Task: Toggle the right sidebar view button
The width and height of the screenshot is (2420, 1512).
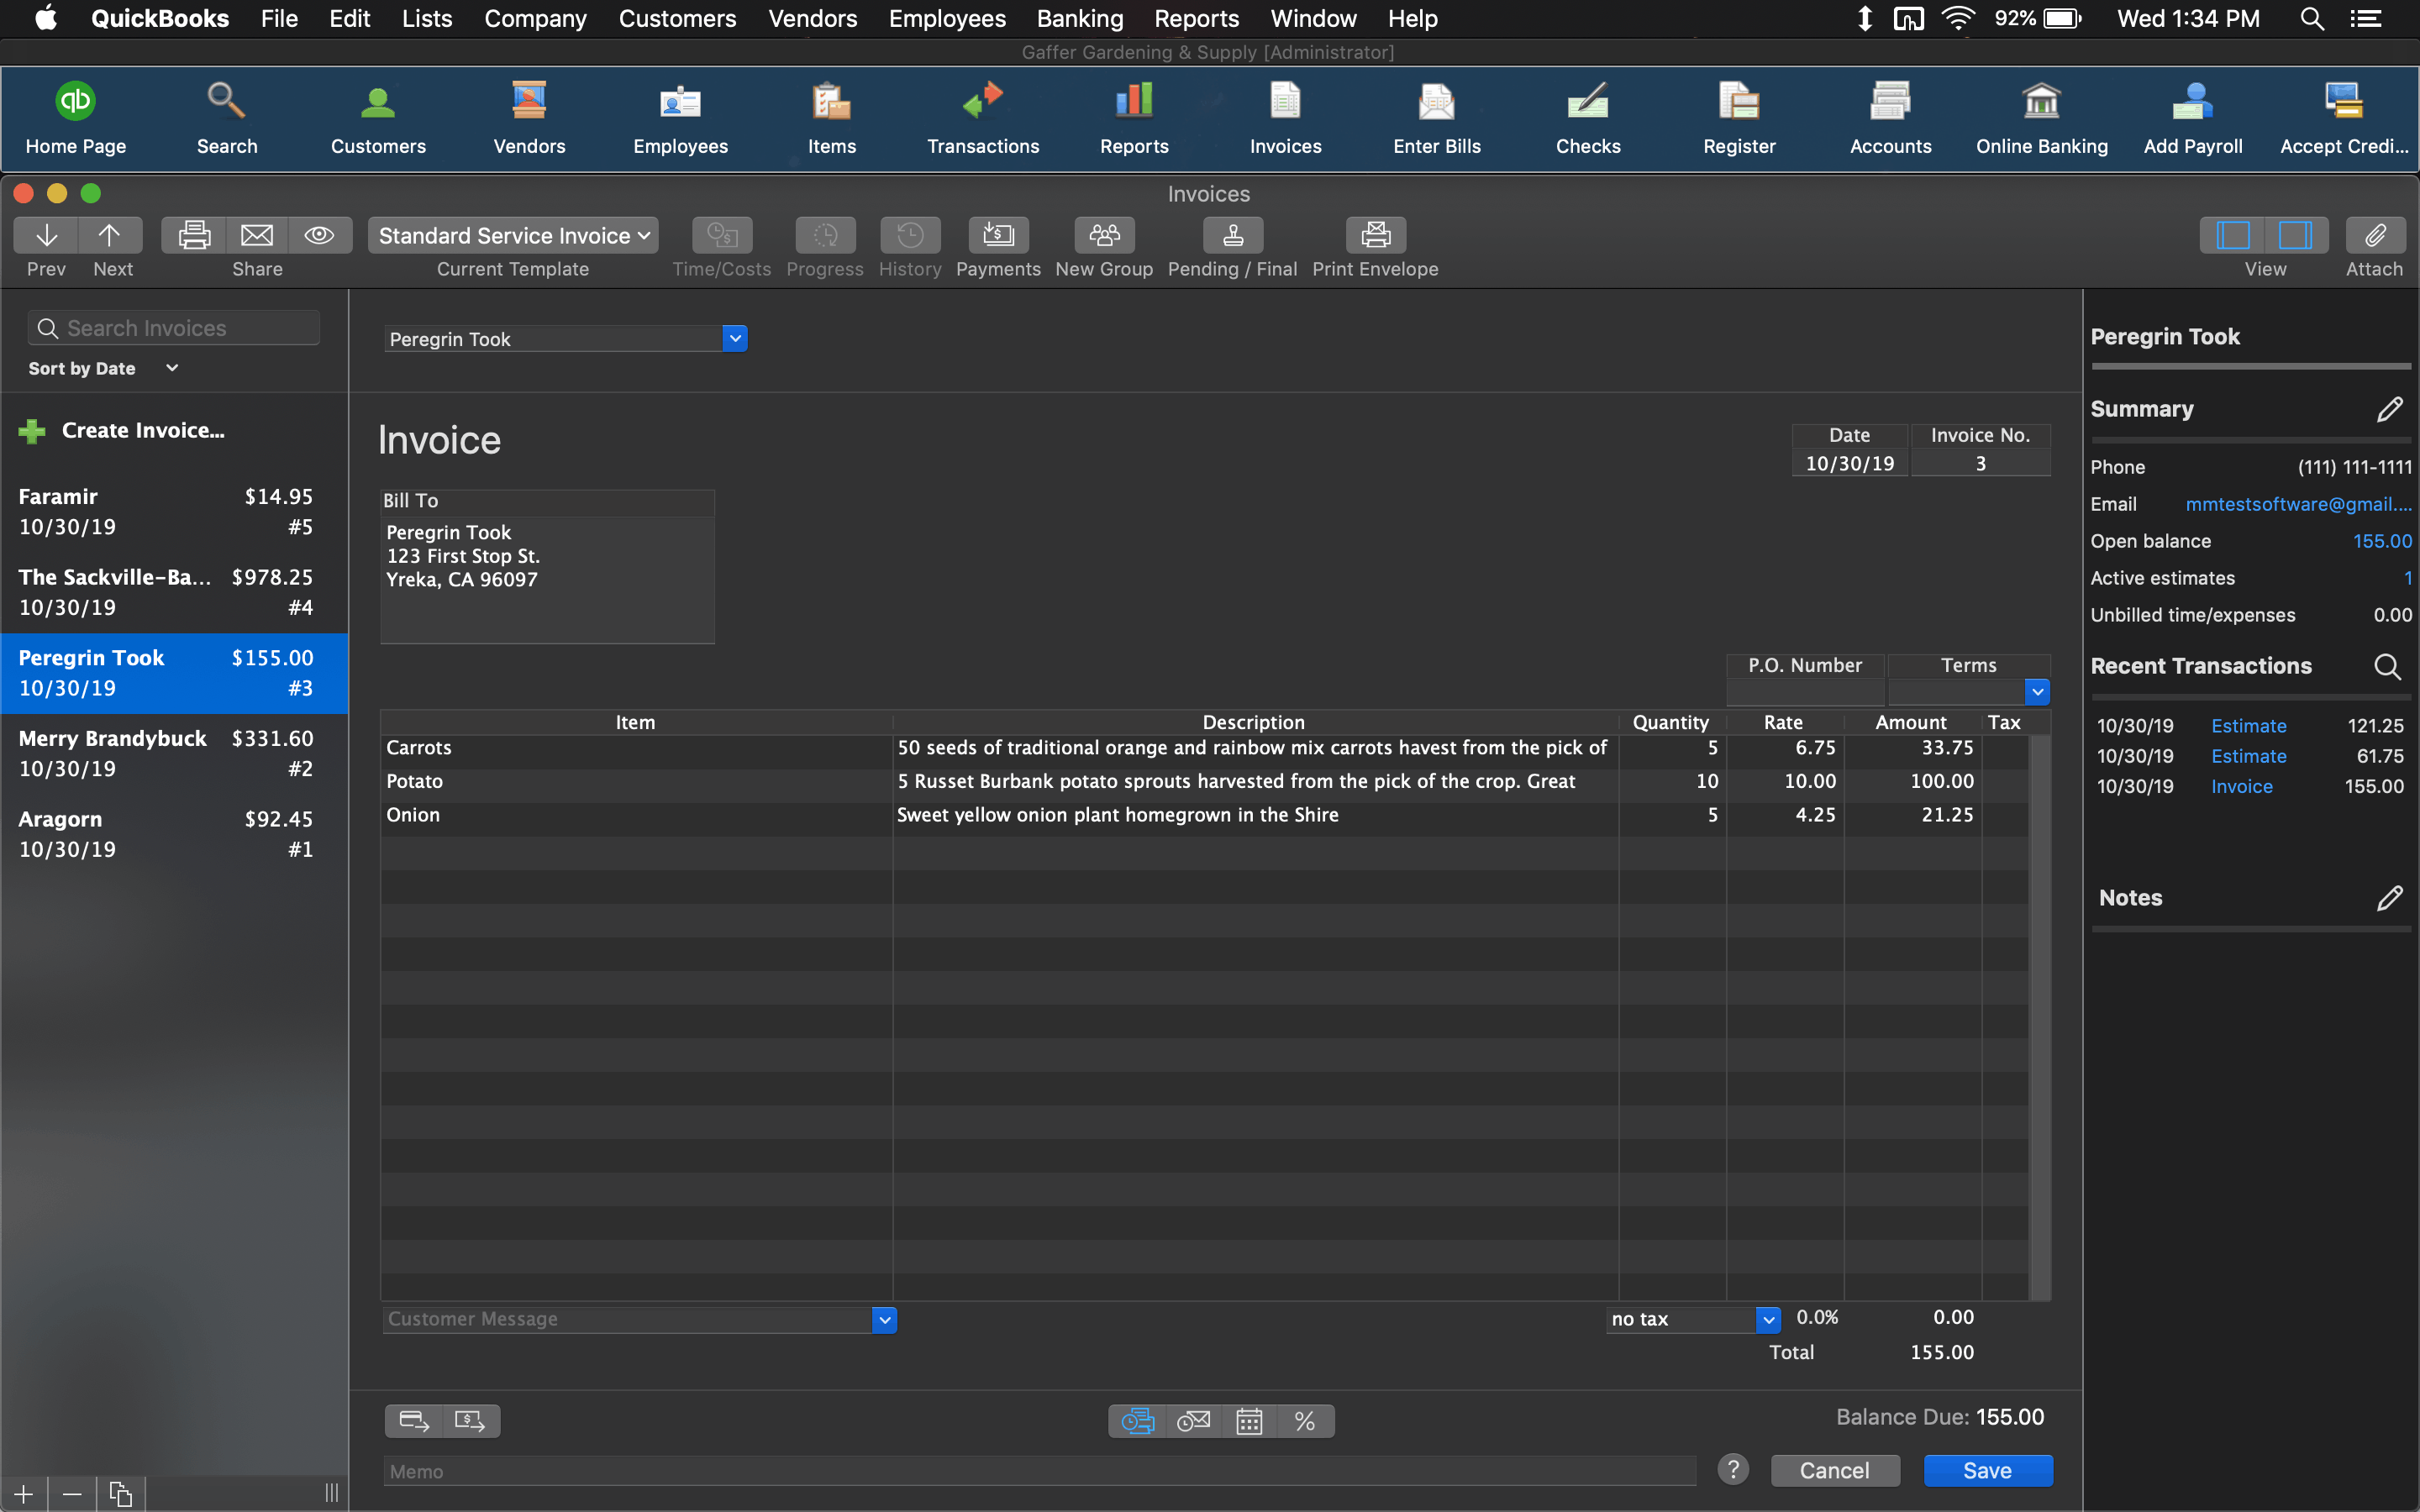Action: click(x=2295, y=235)
